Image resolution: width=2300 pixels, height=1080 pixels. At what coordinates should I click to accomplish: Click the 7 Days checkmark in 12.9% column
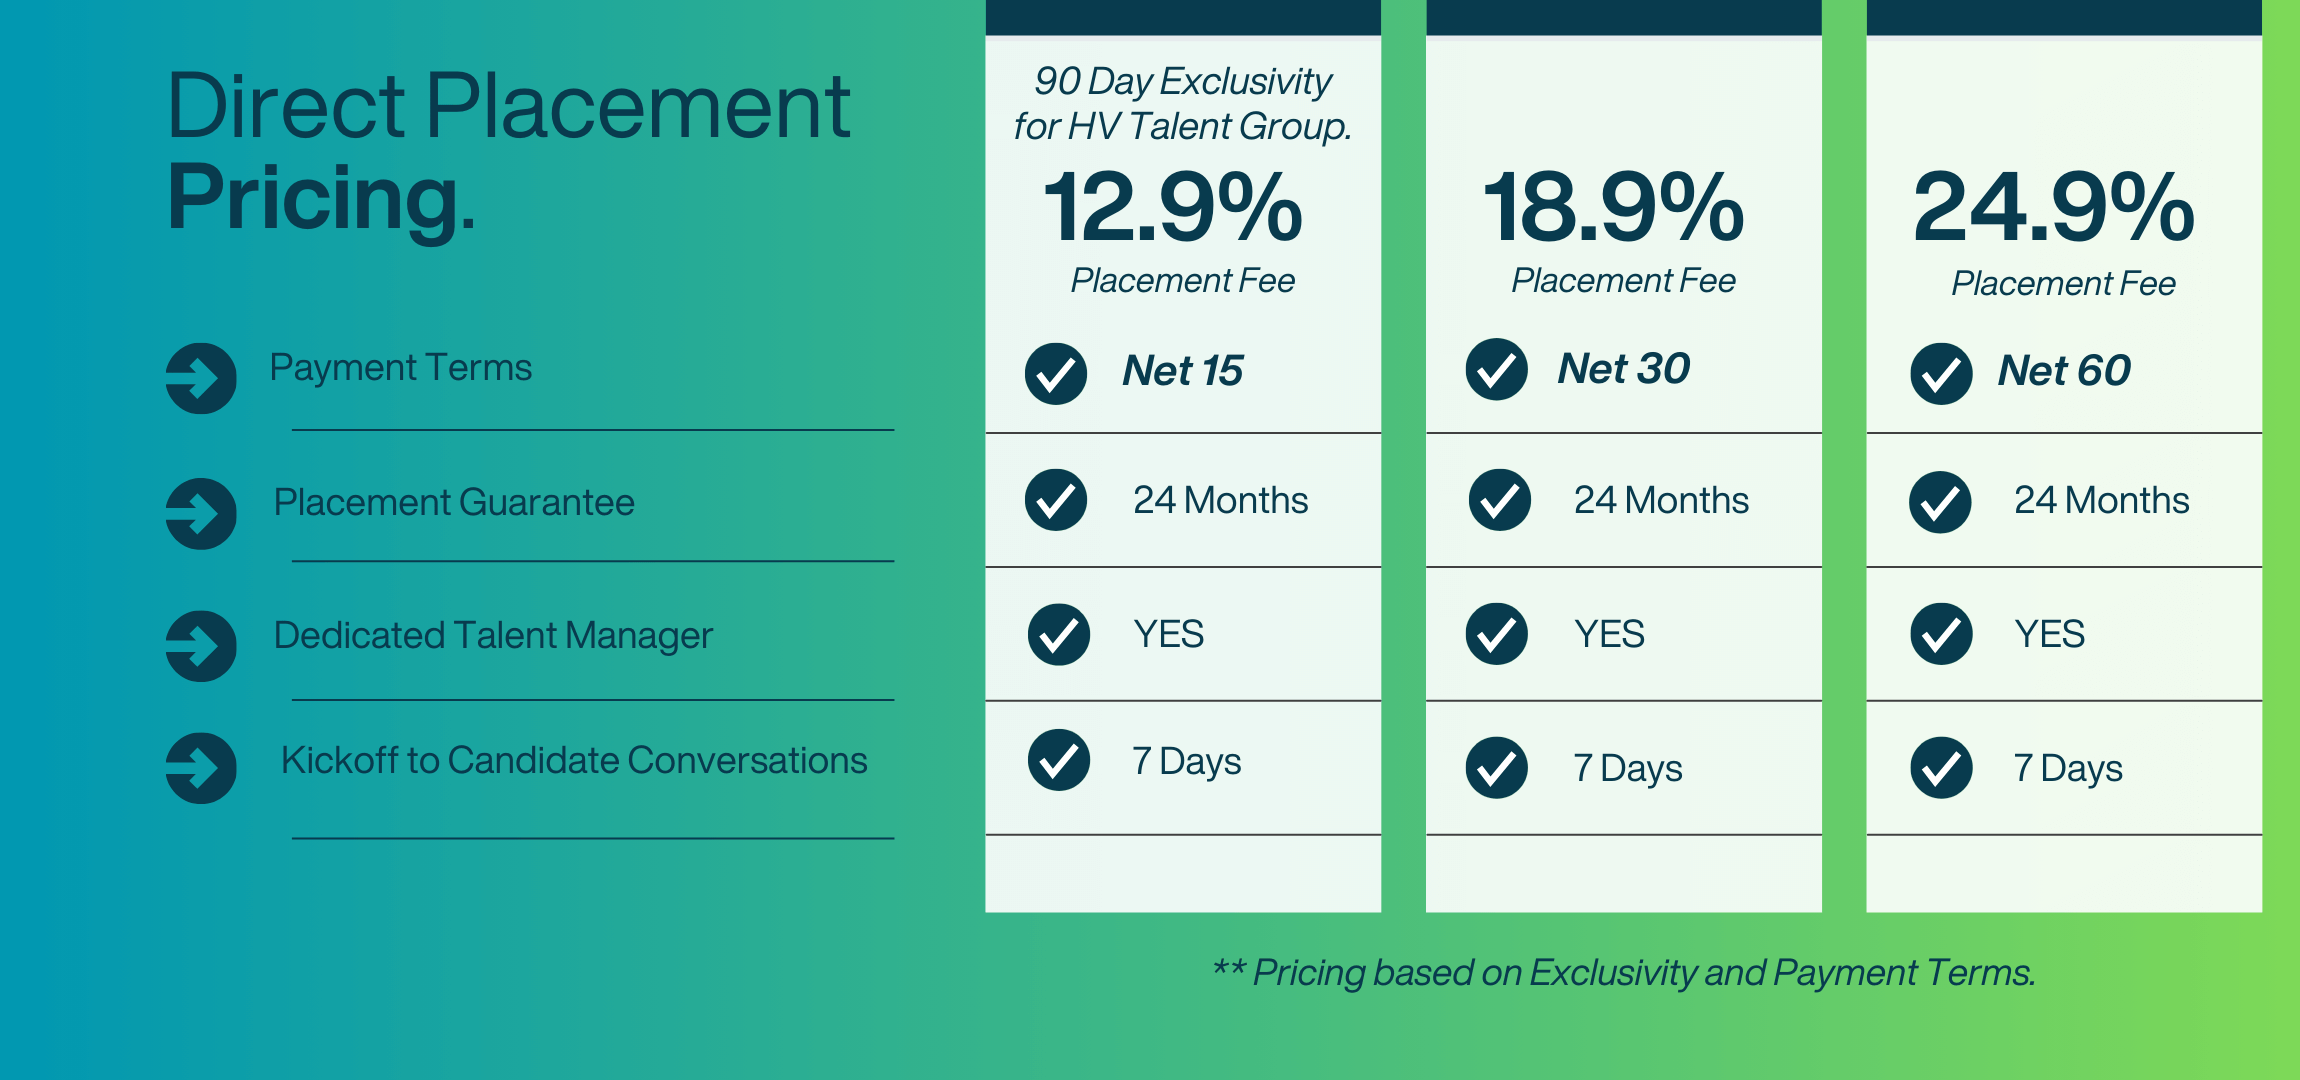coord(1058,760)
